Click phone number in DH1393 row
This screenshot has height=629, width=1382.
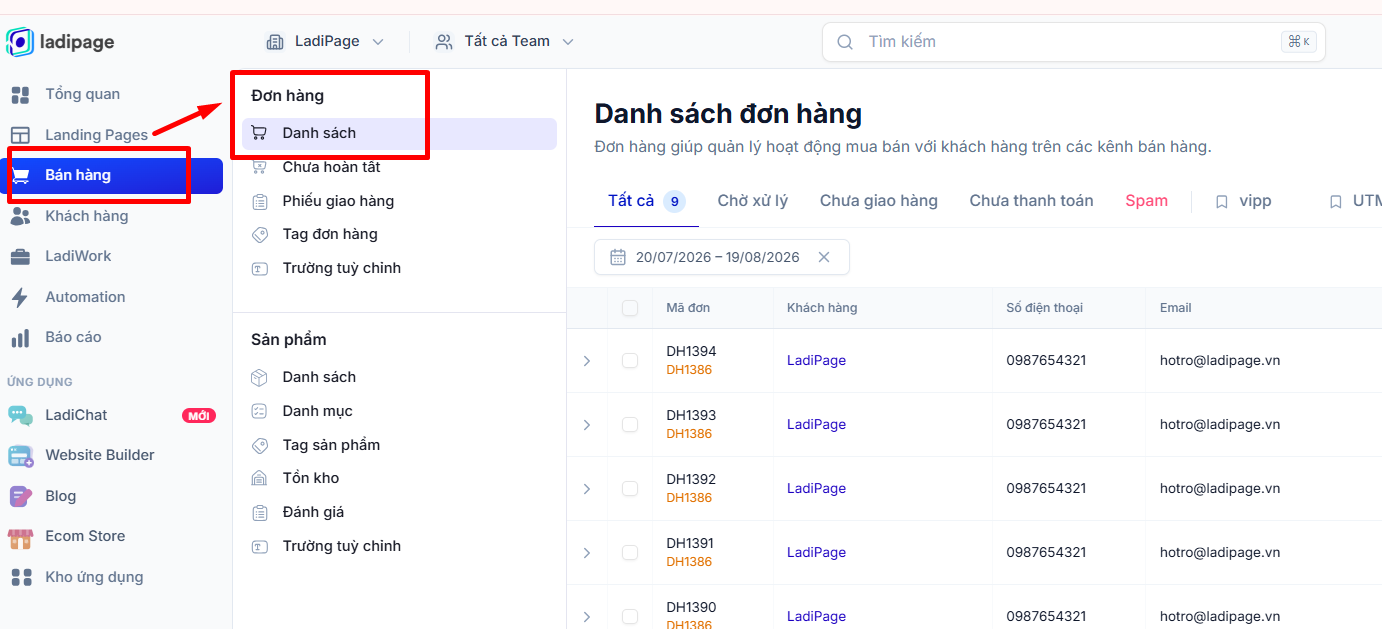click(1046, 425)
